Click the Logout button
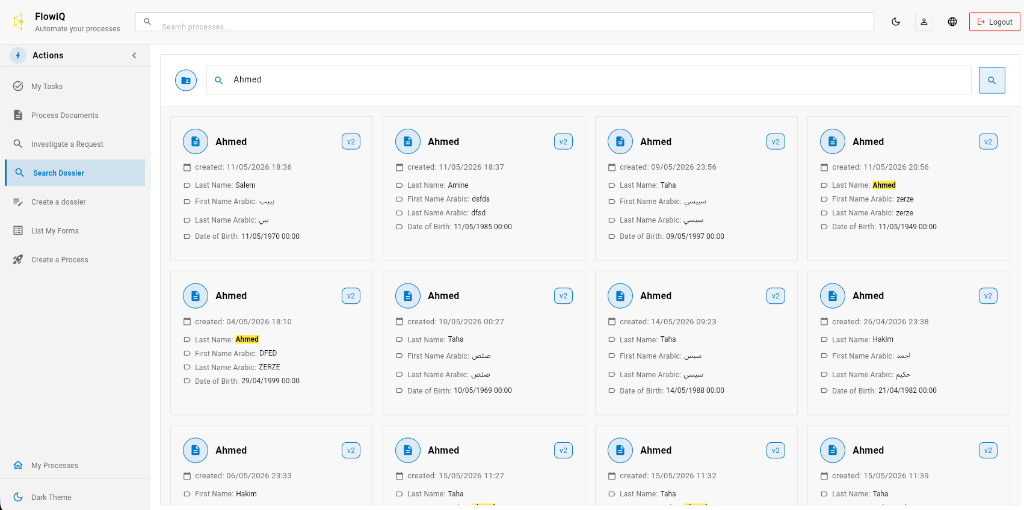This screenshot has width=1024, height=510. pos(994,22)
